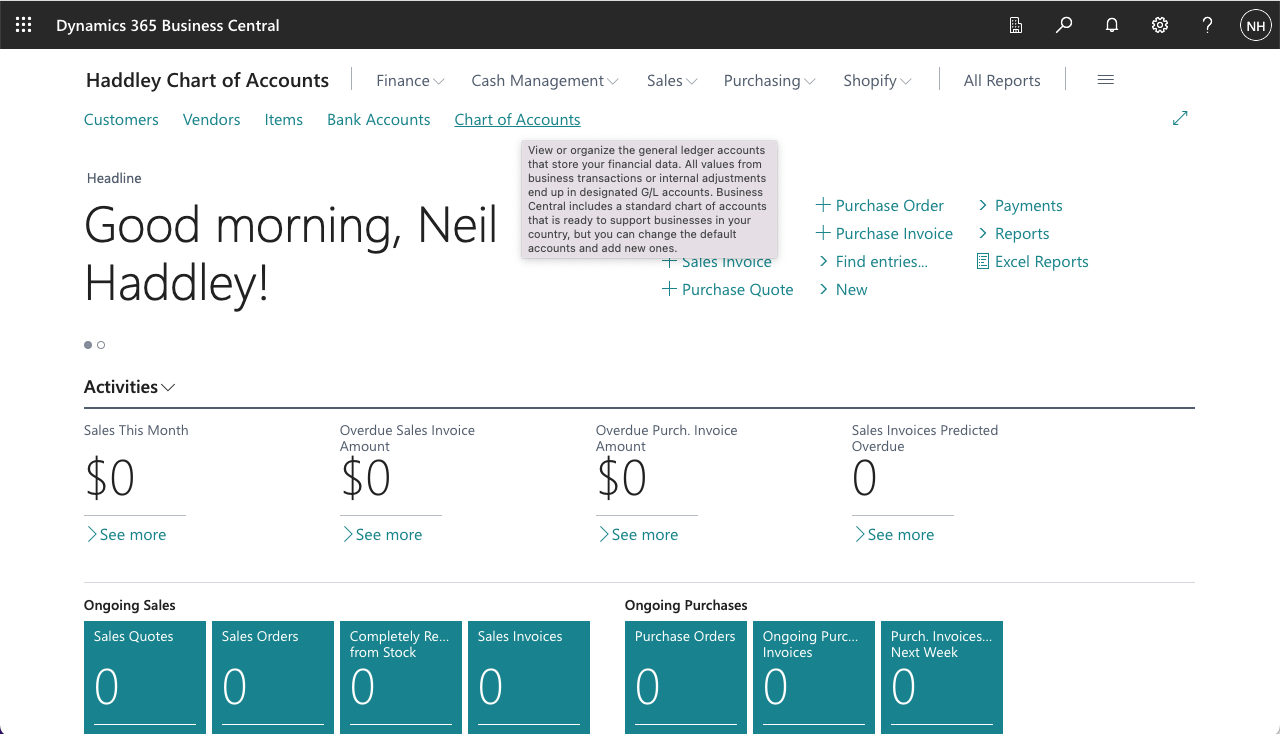Open the three-line more menu icon
The image size is (1280, 734).
[x=1105, y=80]
